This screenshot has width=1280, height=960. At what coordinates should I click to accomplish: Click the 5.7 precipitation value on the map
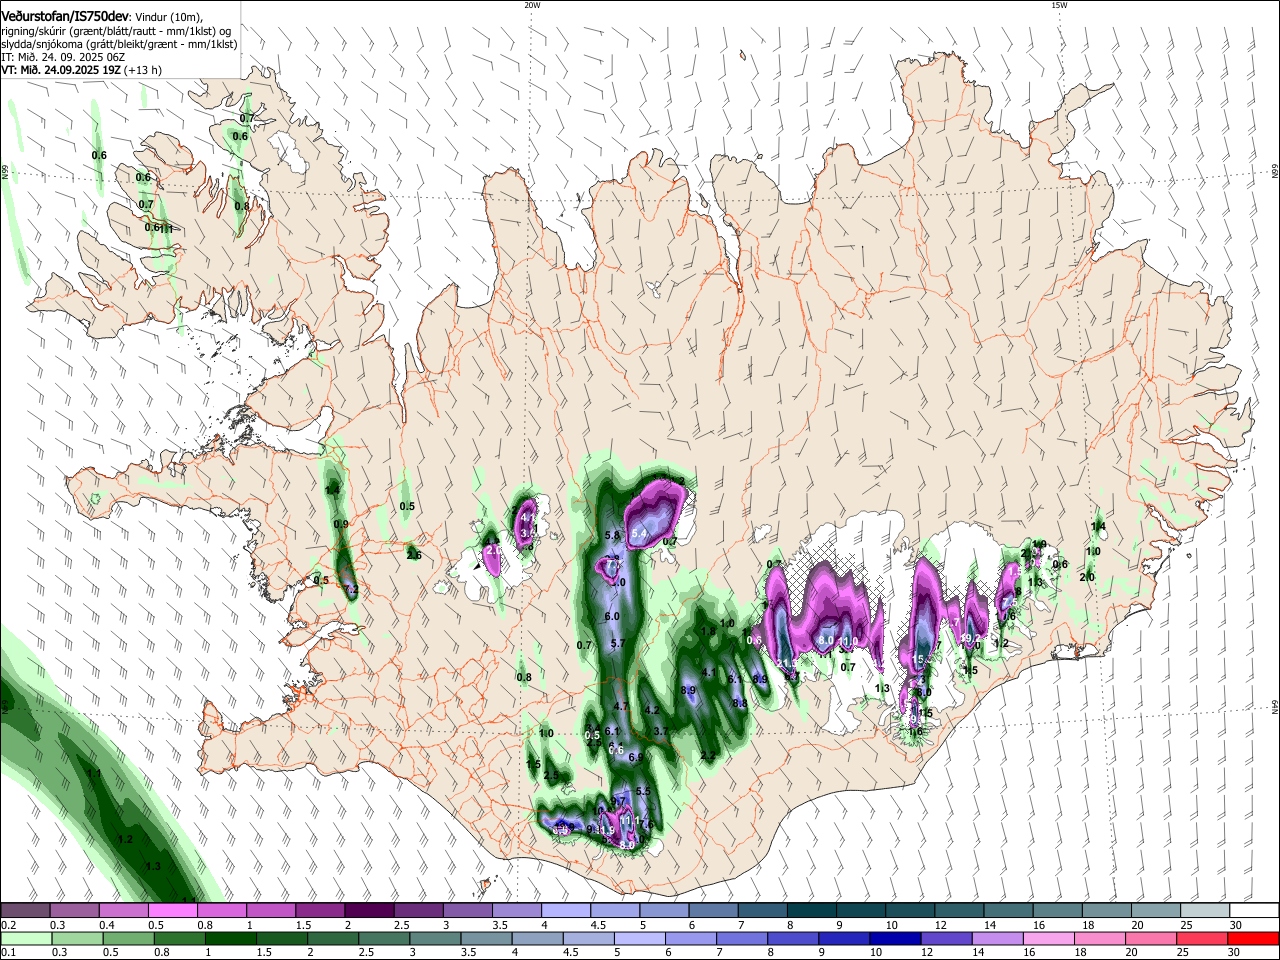[x=617, y=643]
